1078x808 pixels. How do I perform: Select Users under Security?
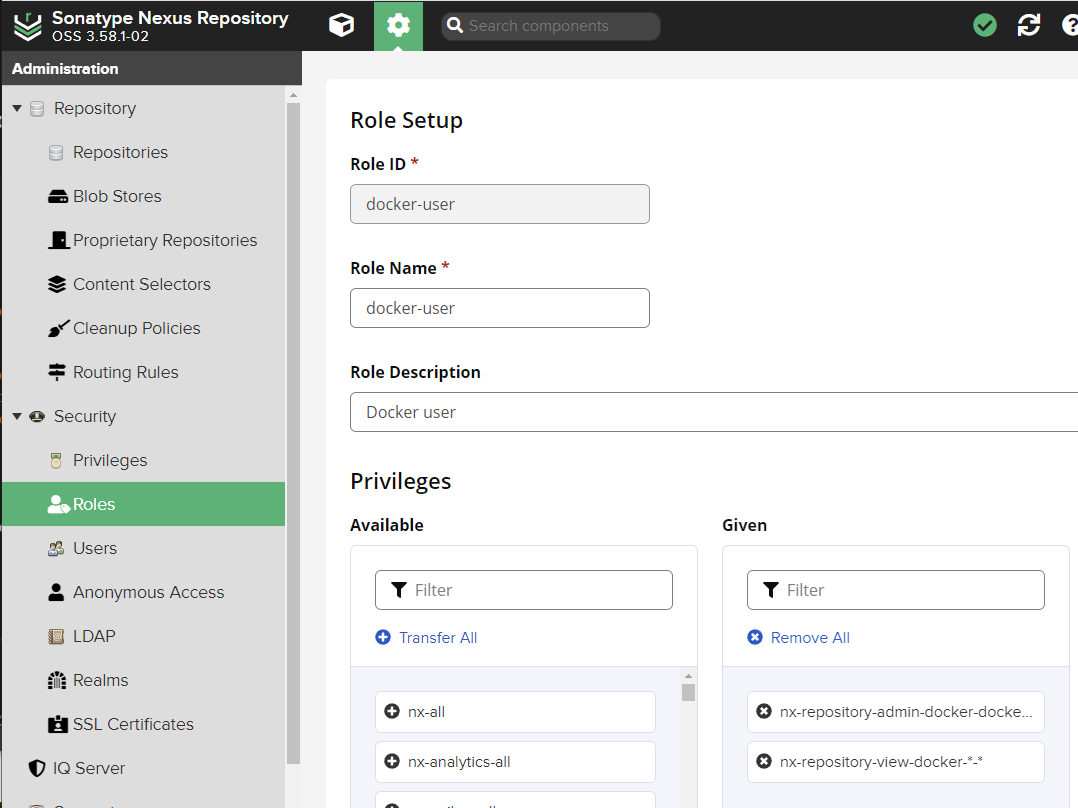click(95, 548)
